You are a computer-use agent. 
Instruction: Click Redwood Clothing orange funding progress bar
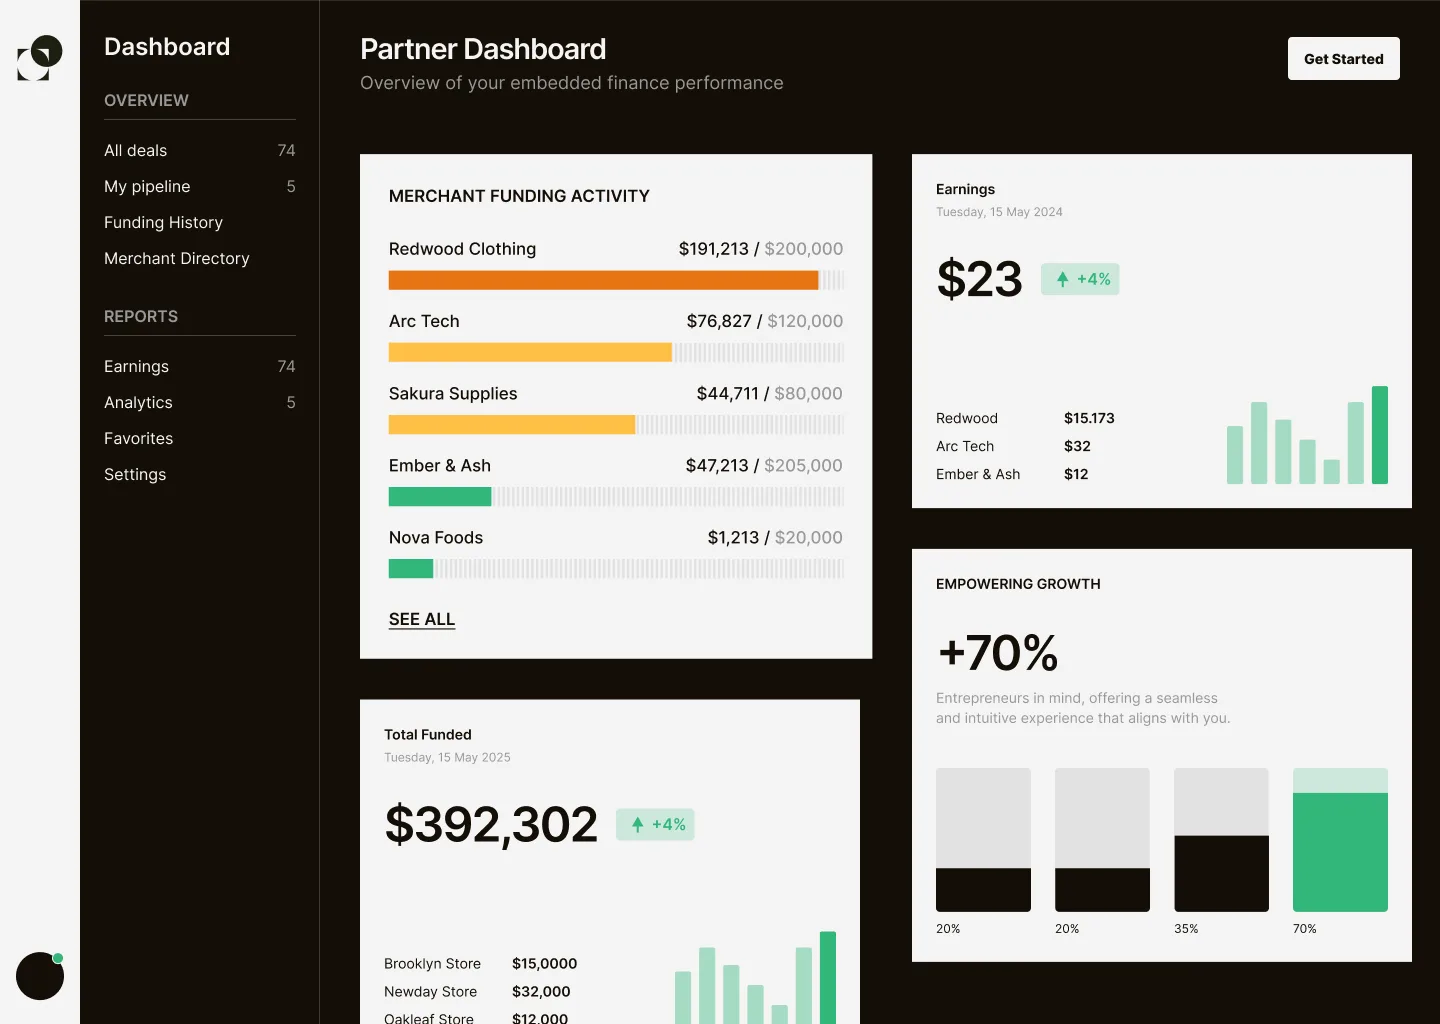tap(603, 280)
